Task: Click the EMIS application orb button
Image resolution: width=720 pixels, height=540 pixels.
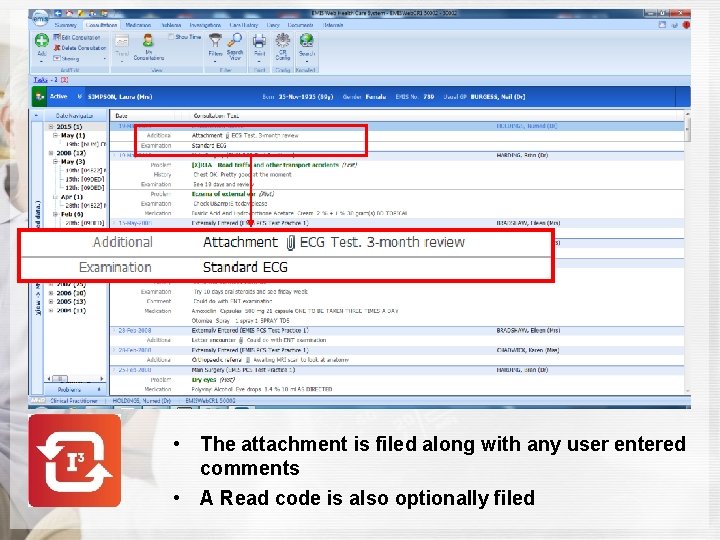Action: pos(41,17)
